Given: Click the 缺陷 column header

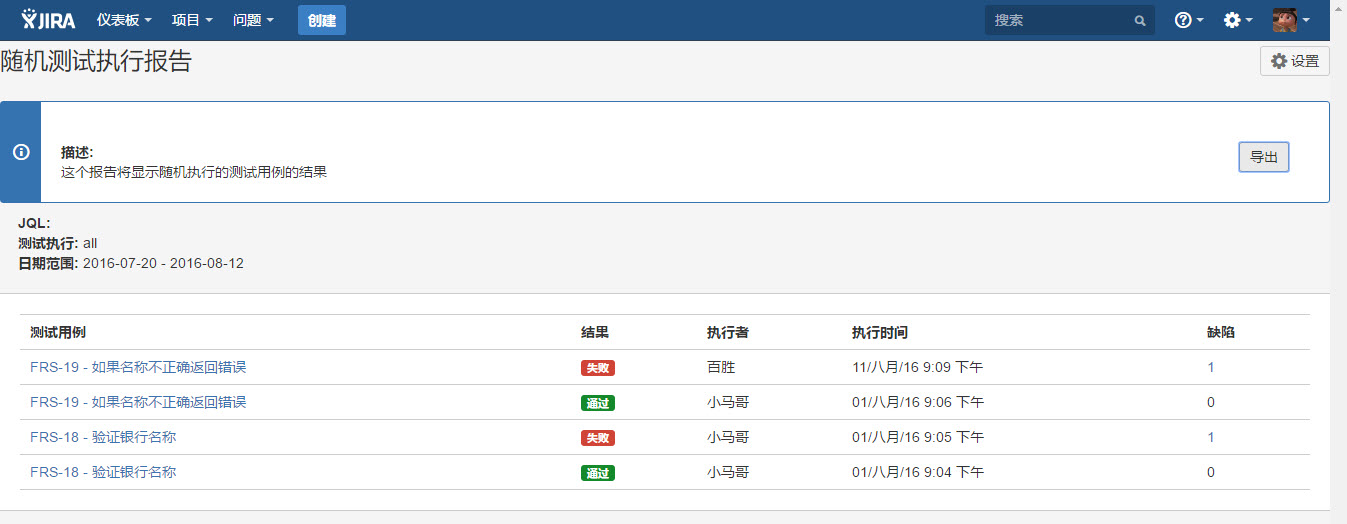Looking at the screenshot, I should (1221, 332).
